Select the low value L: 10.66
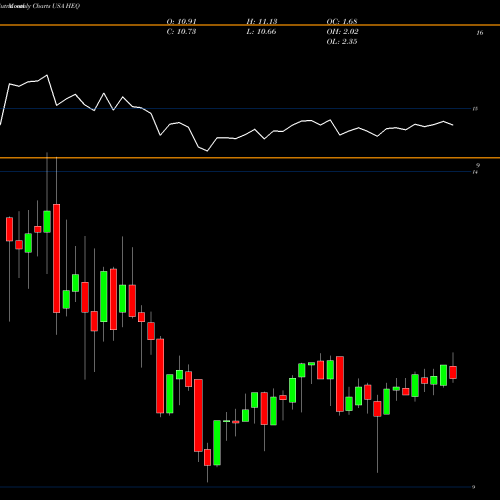The width and height of the screenshot is (500, 500). coord(261,32)
